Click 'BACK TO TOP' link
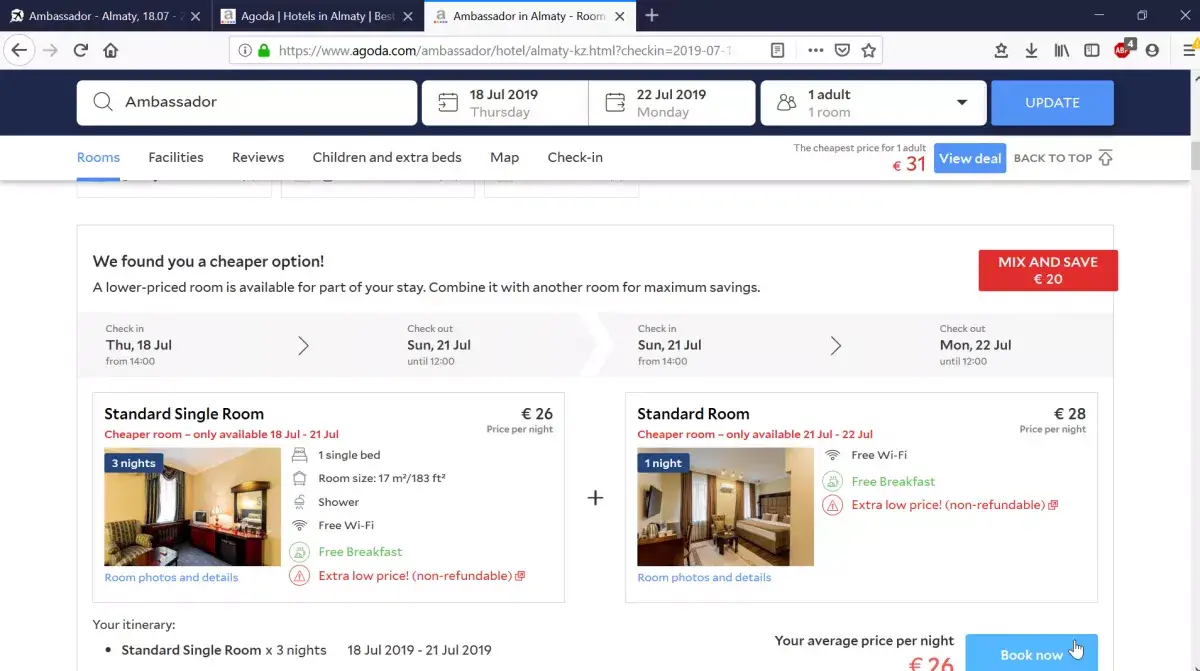Image resolution: width=1200 pixels, height=671 pixels. pyautogui.click(x=1063, y=158)
